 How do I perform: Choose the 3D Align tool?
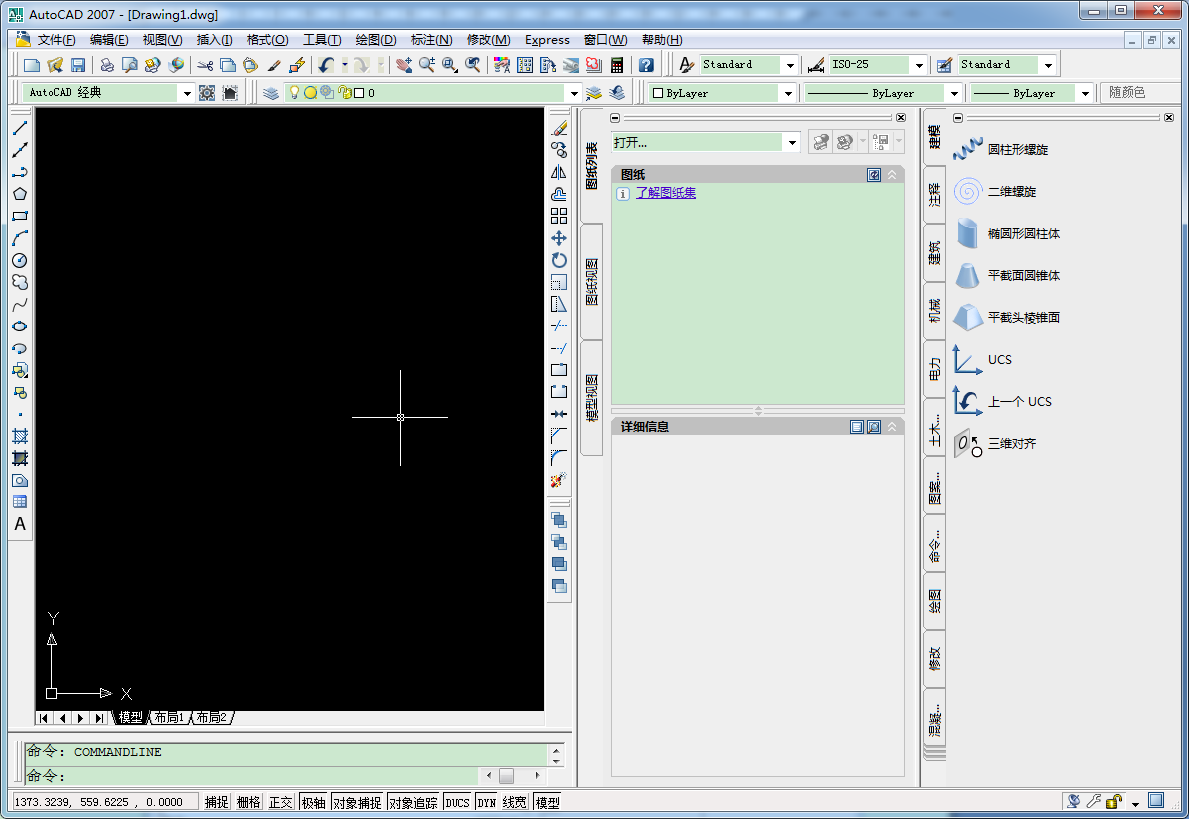click(x=995, y=444)
